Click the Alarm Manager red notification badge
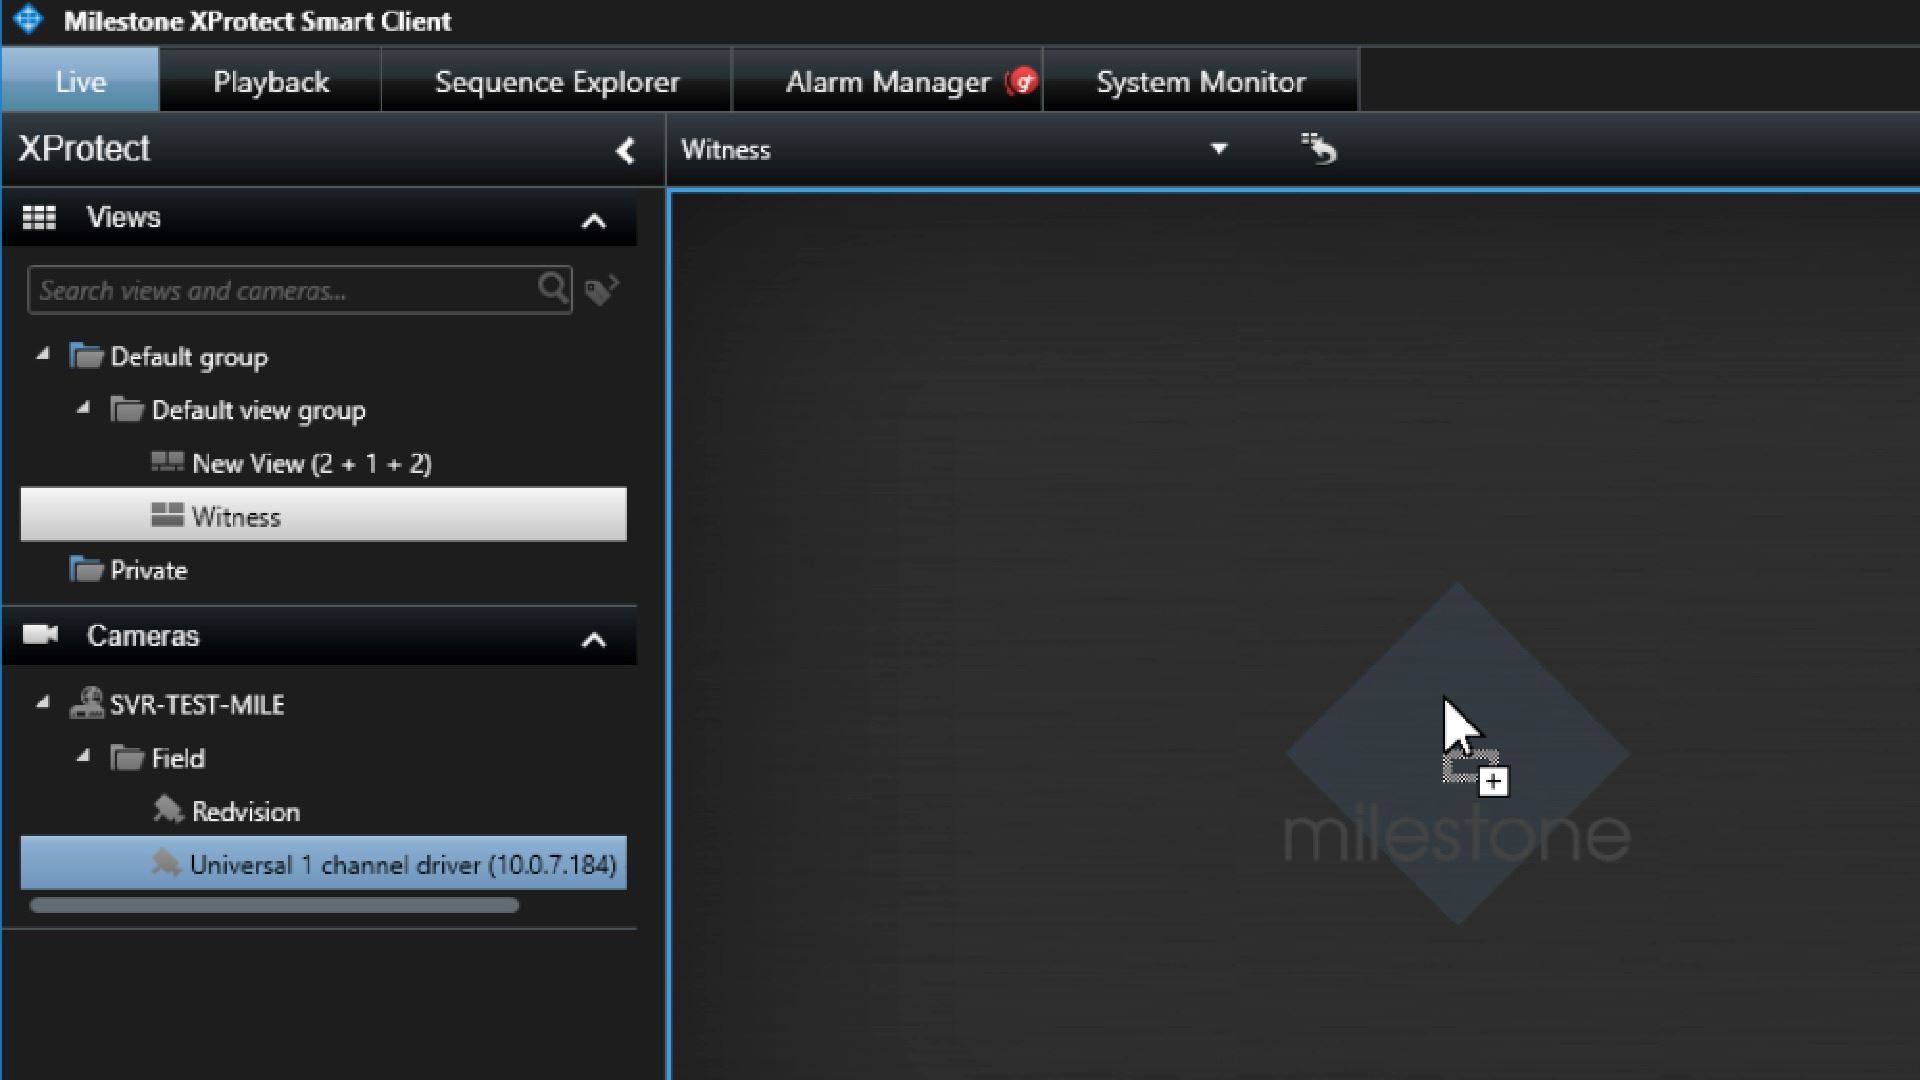This screenshot has height=1080, width=1920. pyautogui.click(x=1022, y=81)
